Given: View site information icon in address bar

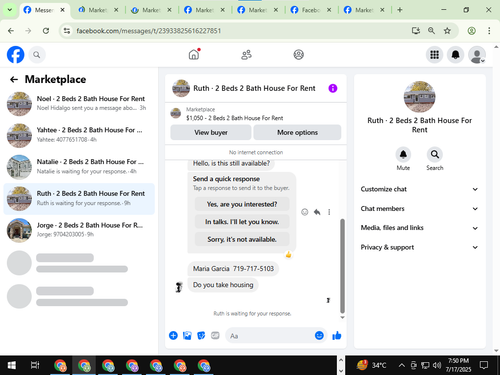Looking at the screenshot, I should tap(67, 31).
